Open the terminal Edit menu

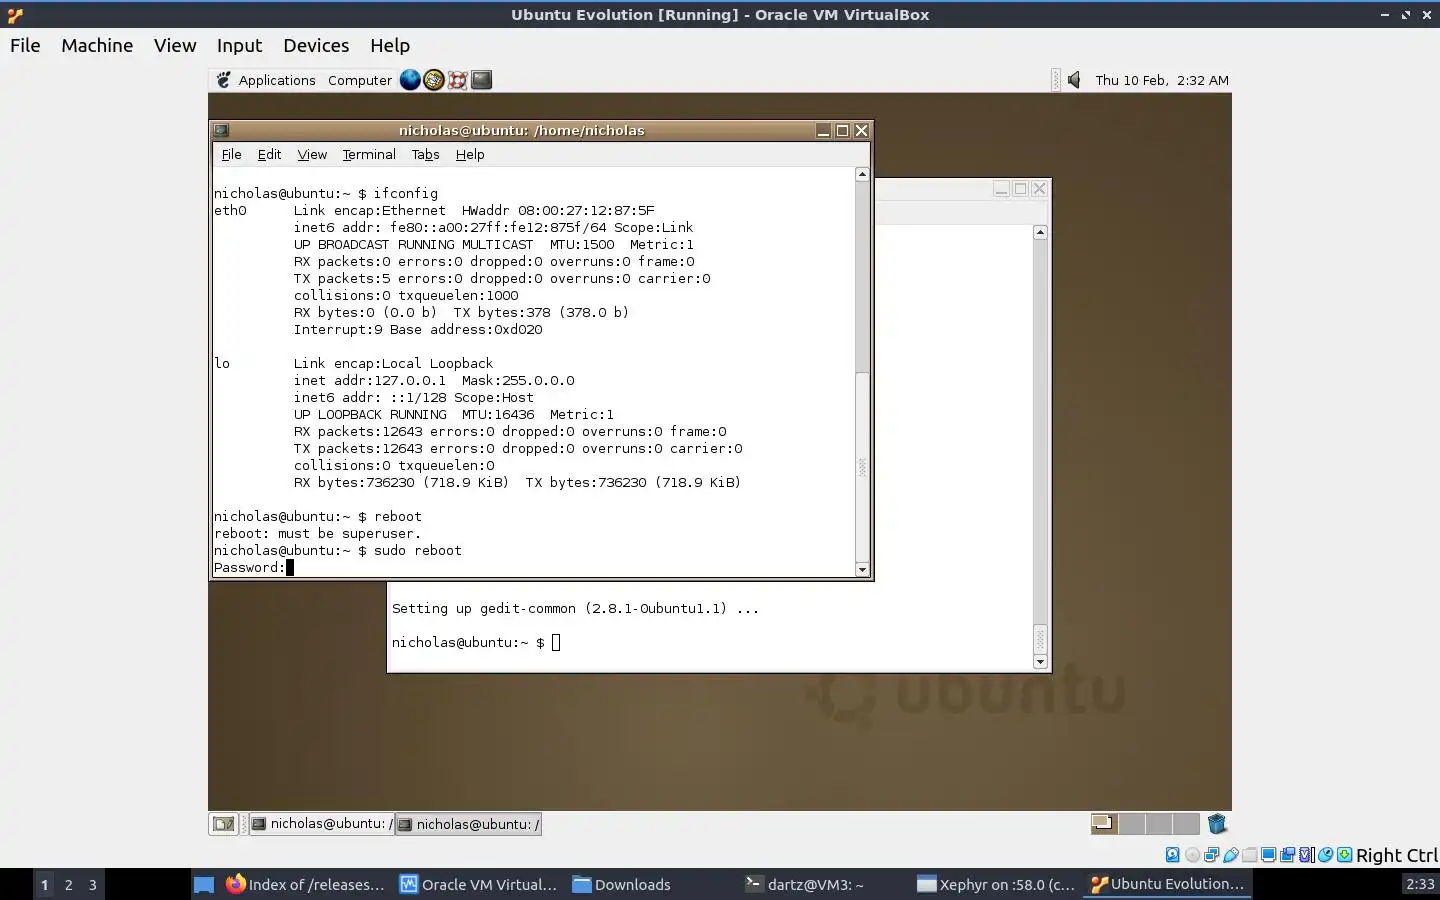coord(269,154)
